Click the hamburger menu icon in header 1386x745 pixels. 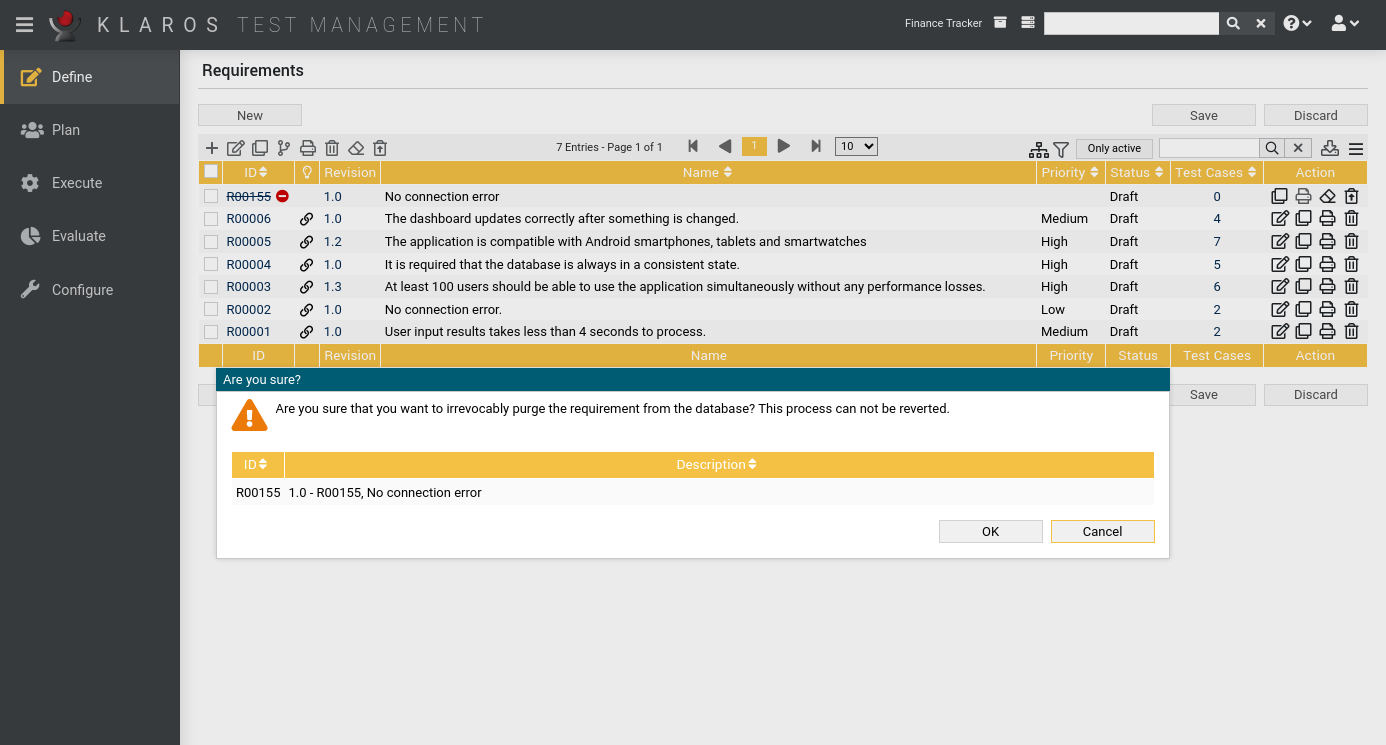(24, 24)
